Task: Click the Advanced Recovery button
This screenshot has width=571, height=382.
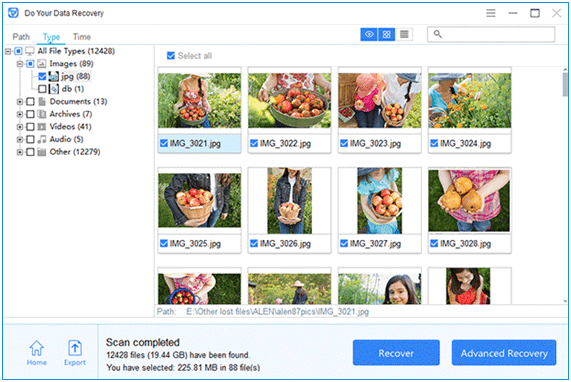Action: (x=504, y=353)
